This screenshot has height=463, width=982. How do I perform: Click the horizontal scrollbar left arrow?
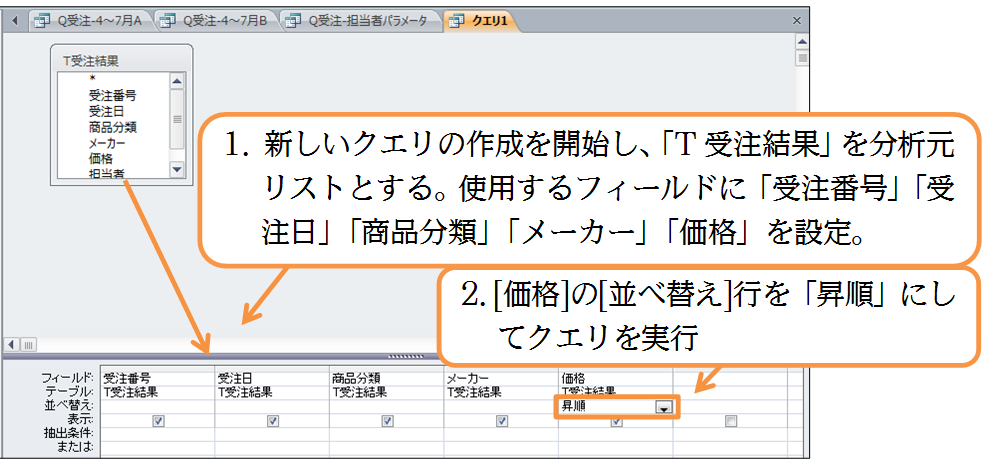point(12,344)
